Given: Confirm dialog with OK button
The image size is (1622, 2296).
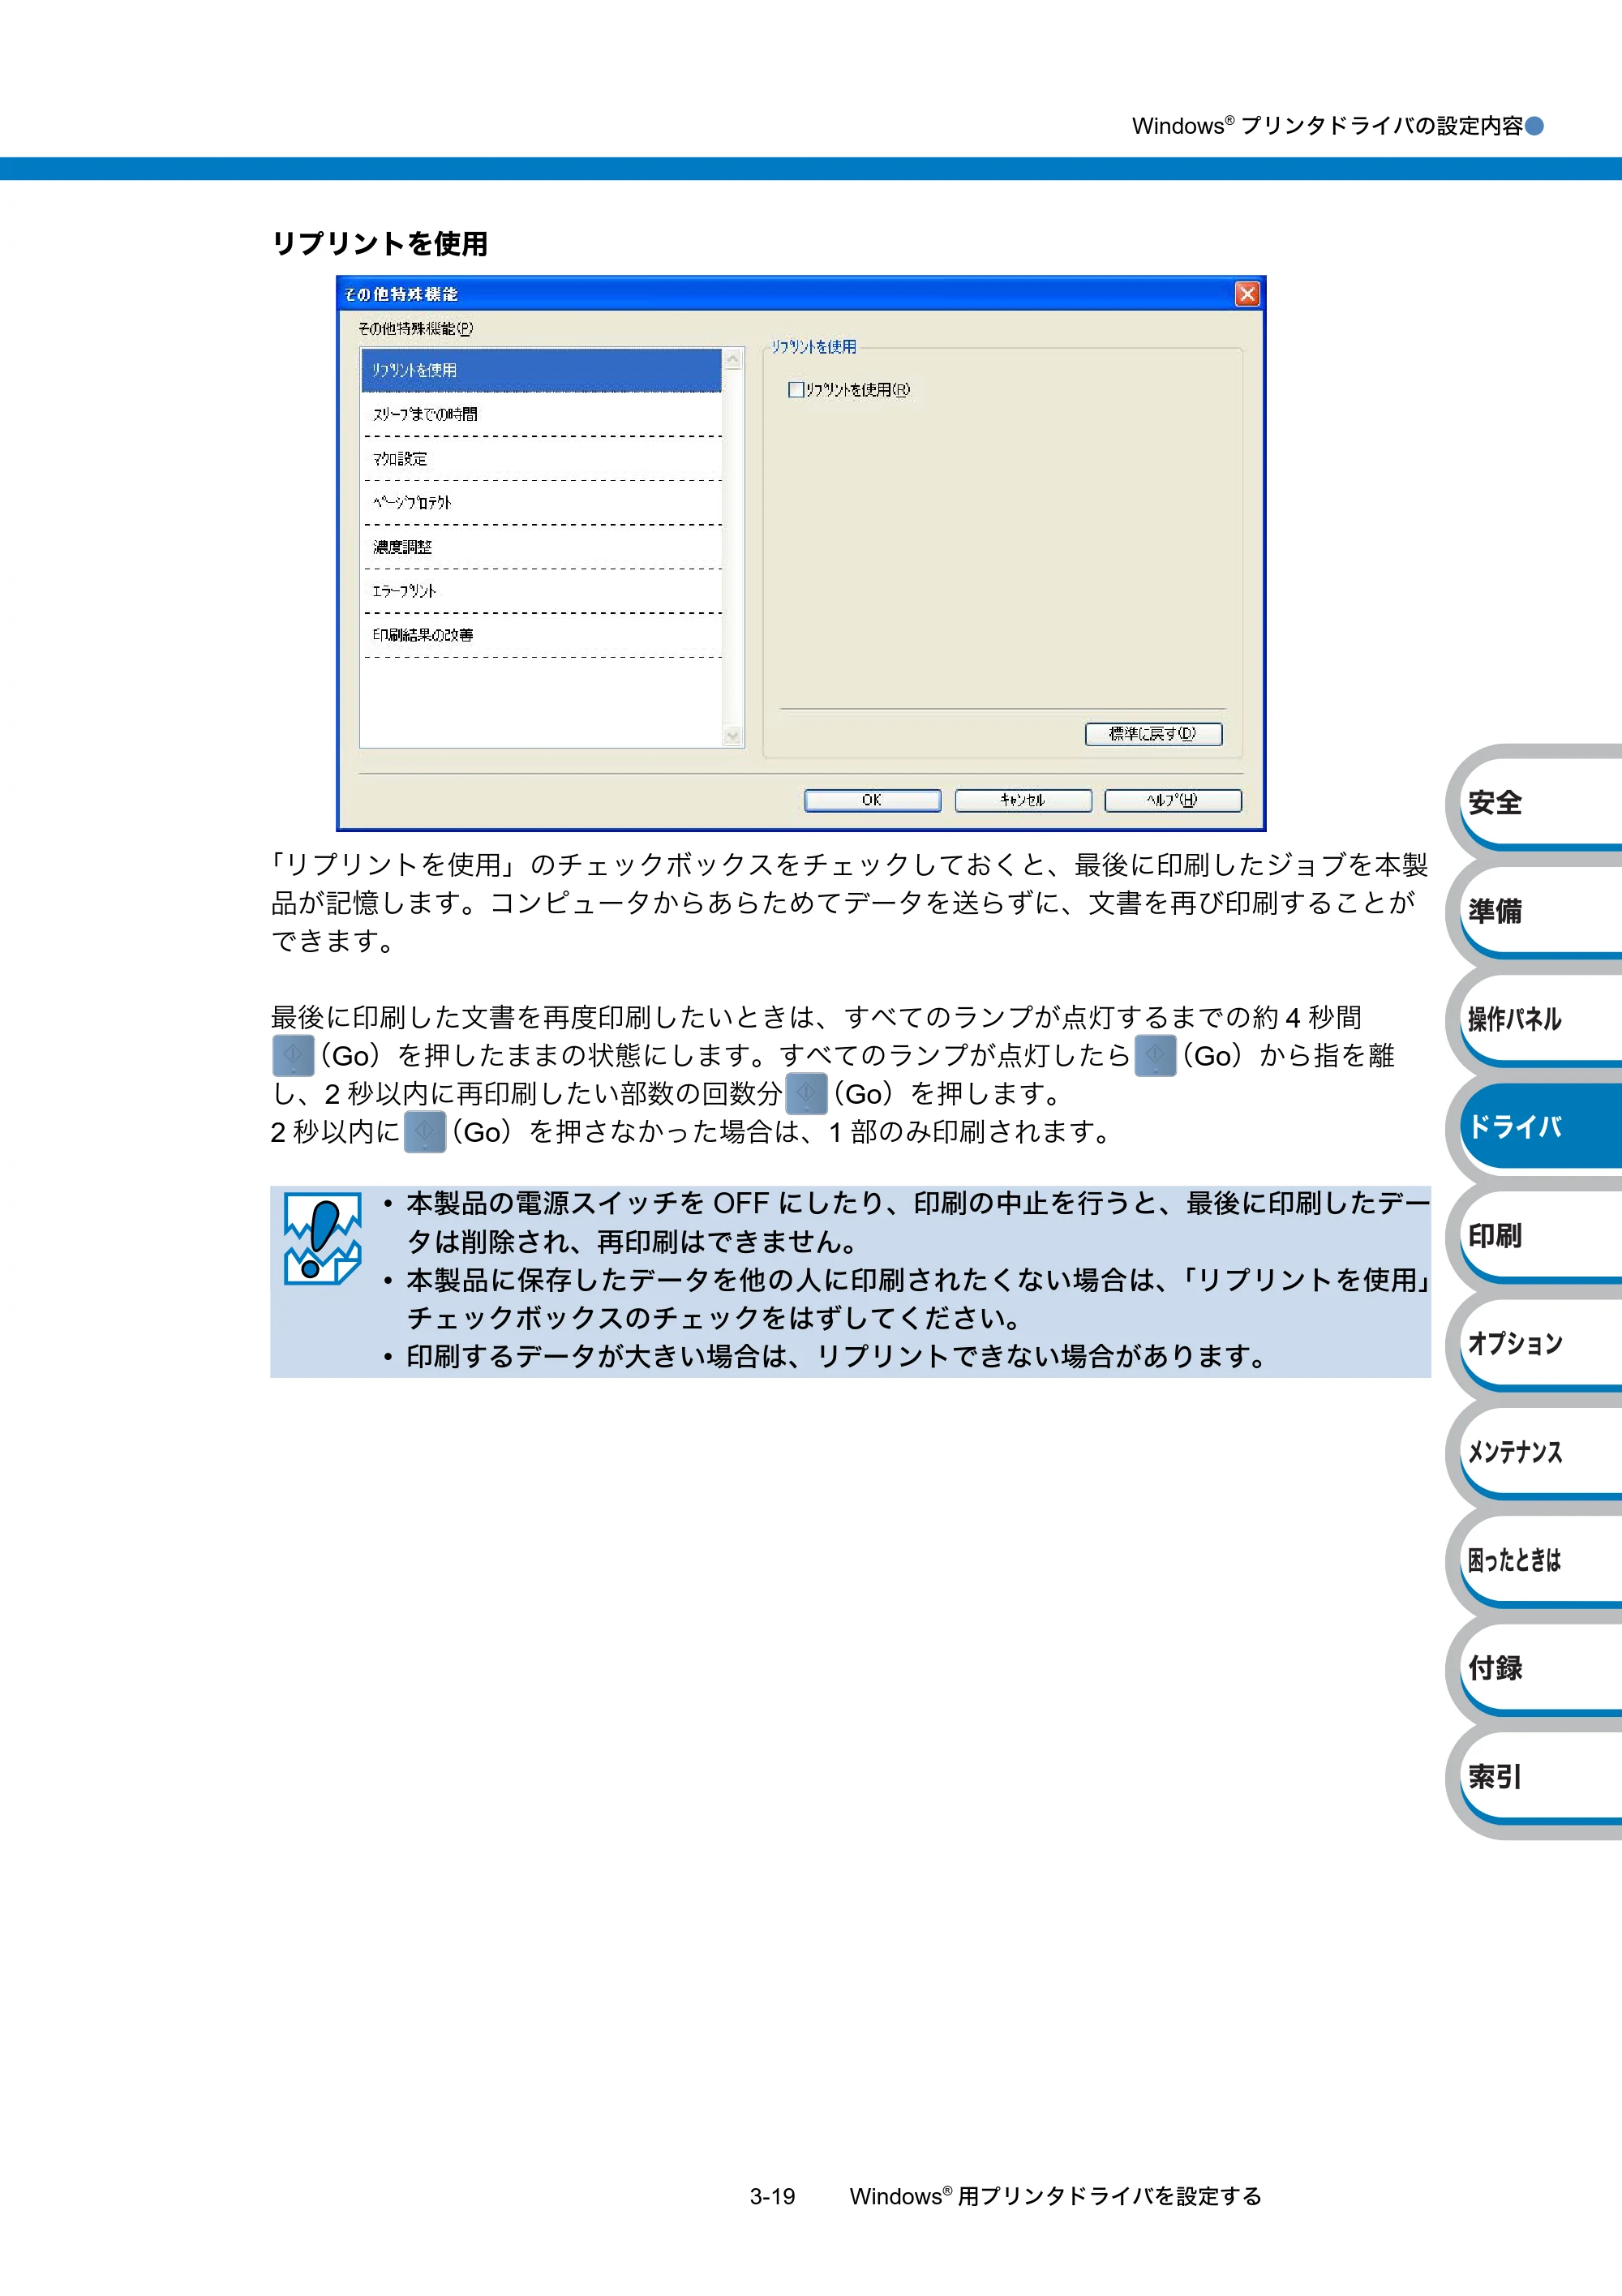Looking at the screenshot, I should (872, 800).
